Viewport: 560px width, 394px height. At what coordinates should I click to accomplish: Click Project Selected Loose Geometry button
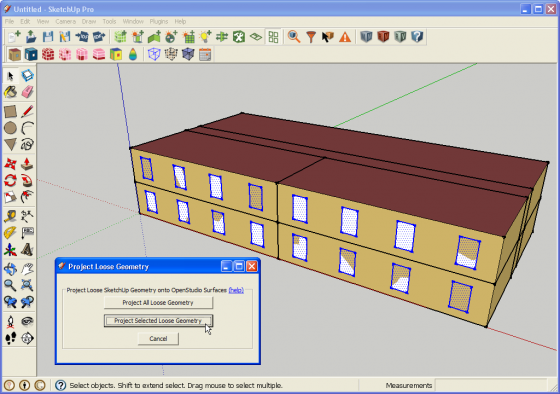pyautogui.click(x=158, y=320)
